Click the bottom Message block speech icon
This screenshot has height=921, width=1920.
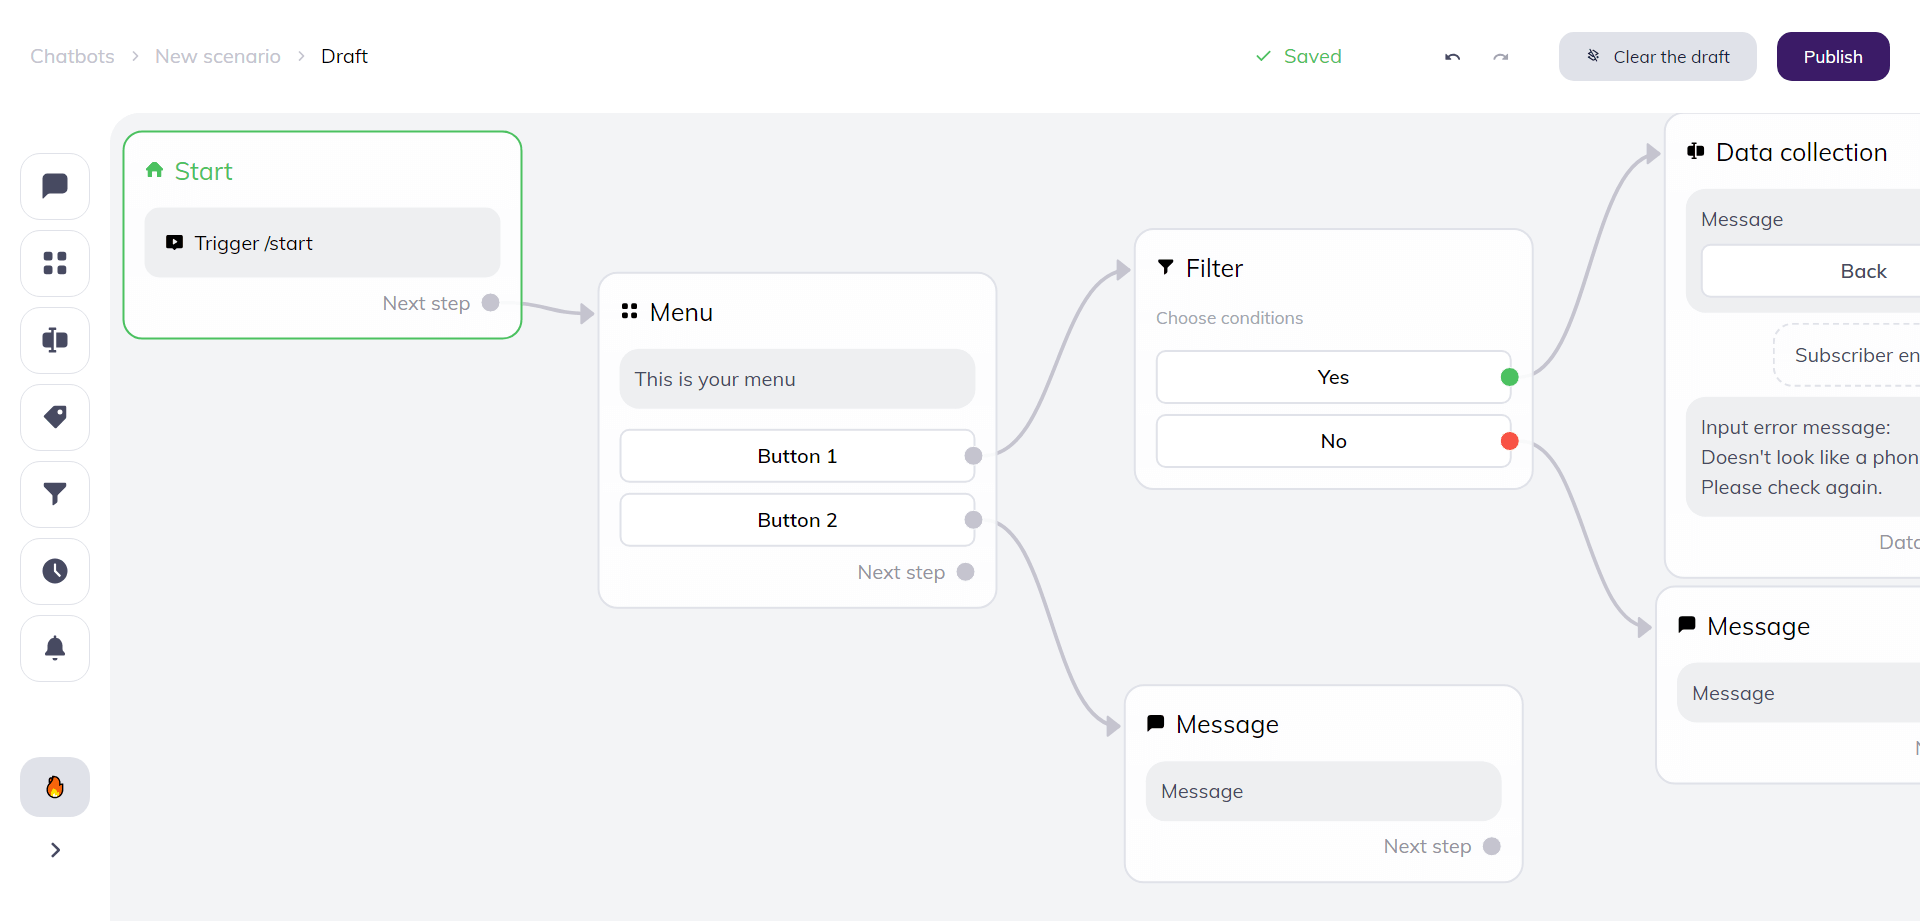[x=1156, y=723]
